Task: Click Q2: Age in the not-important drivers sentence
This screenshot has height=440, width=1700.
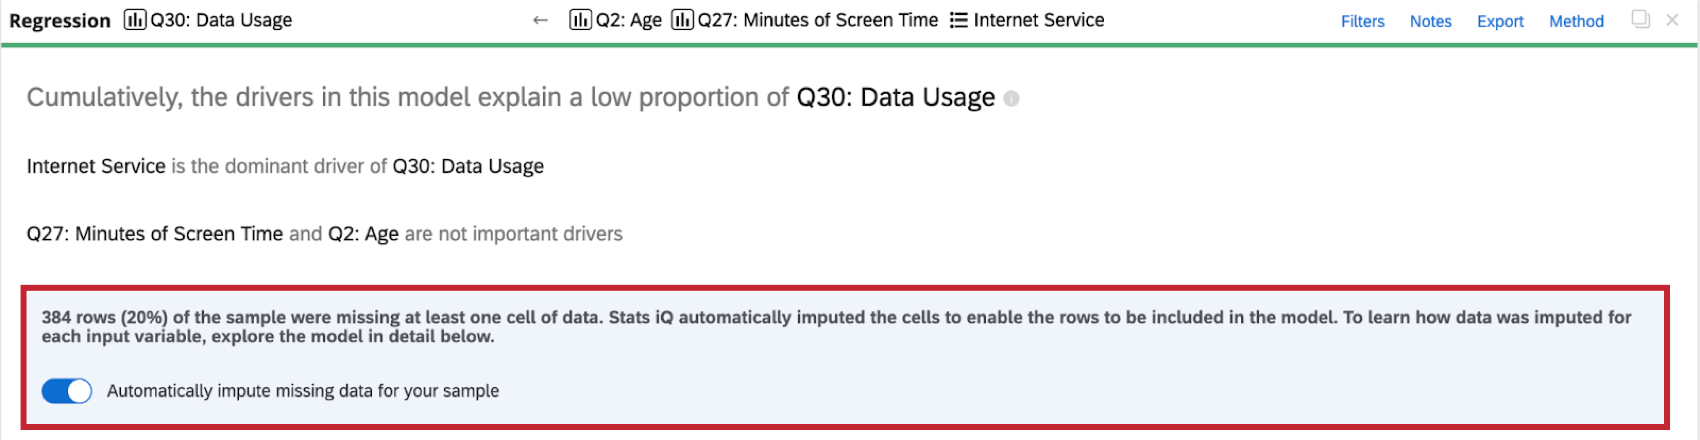Action: (363, 234)
